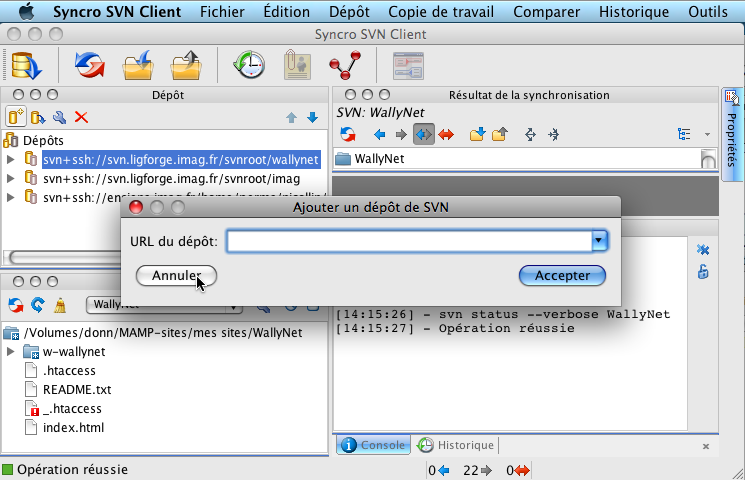Click the blue left arrow incoming filter

(379, 135)
